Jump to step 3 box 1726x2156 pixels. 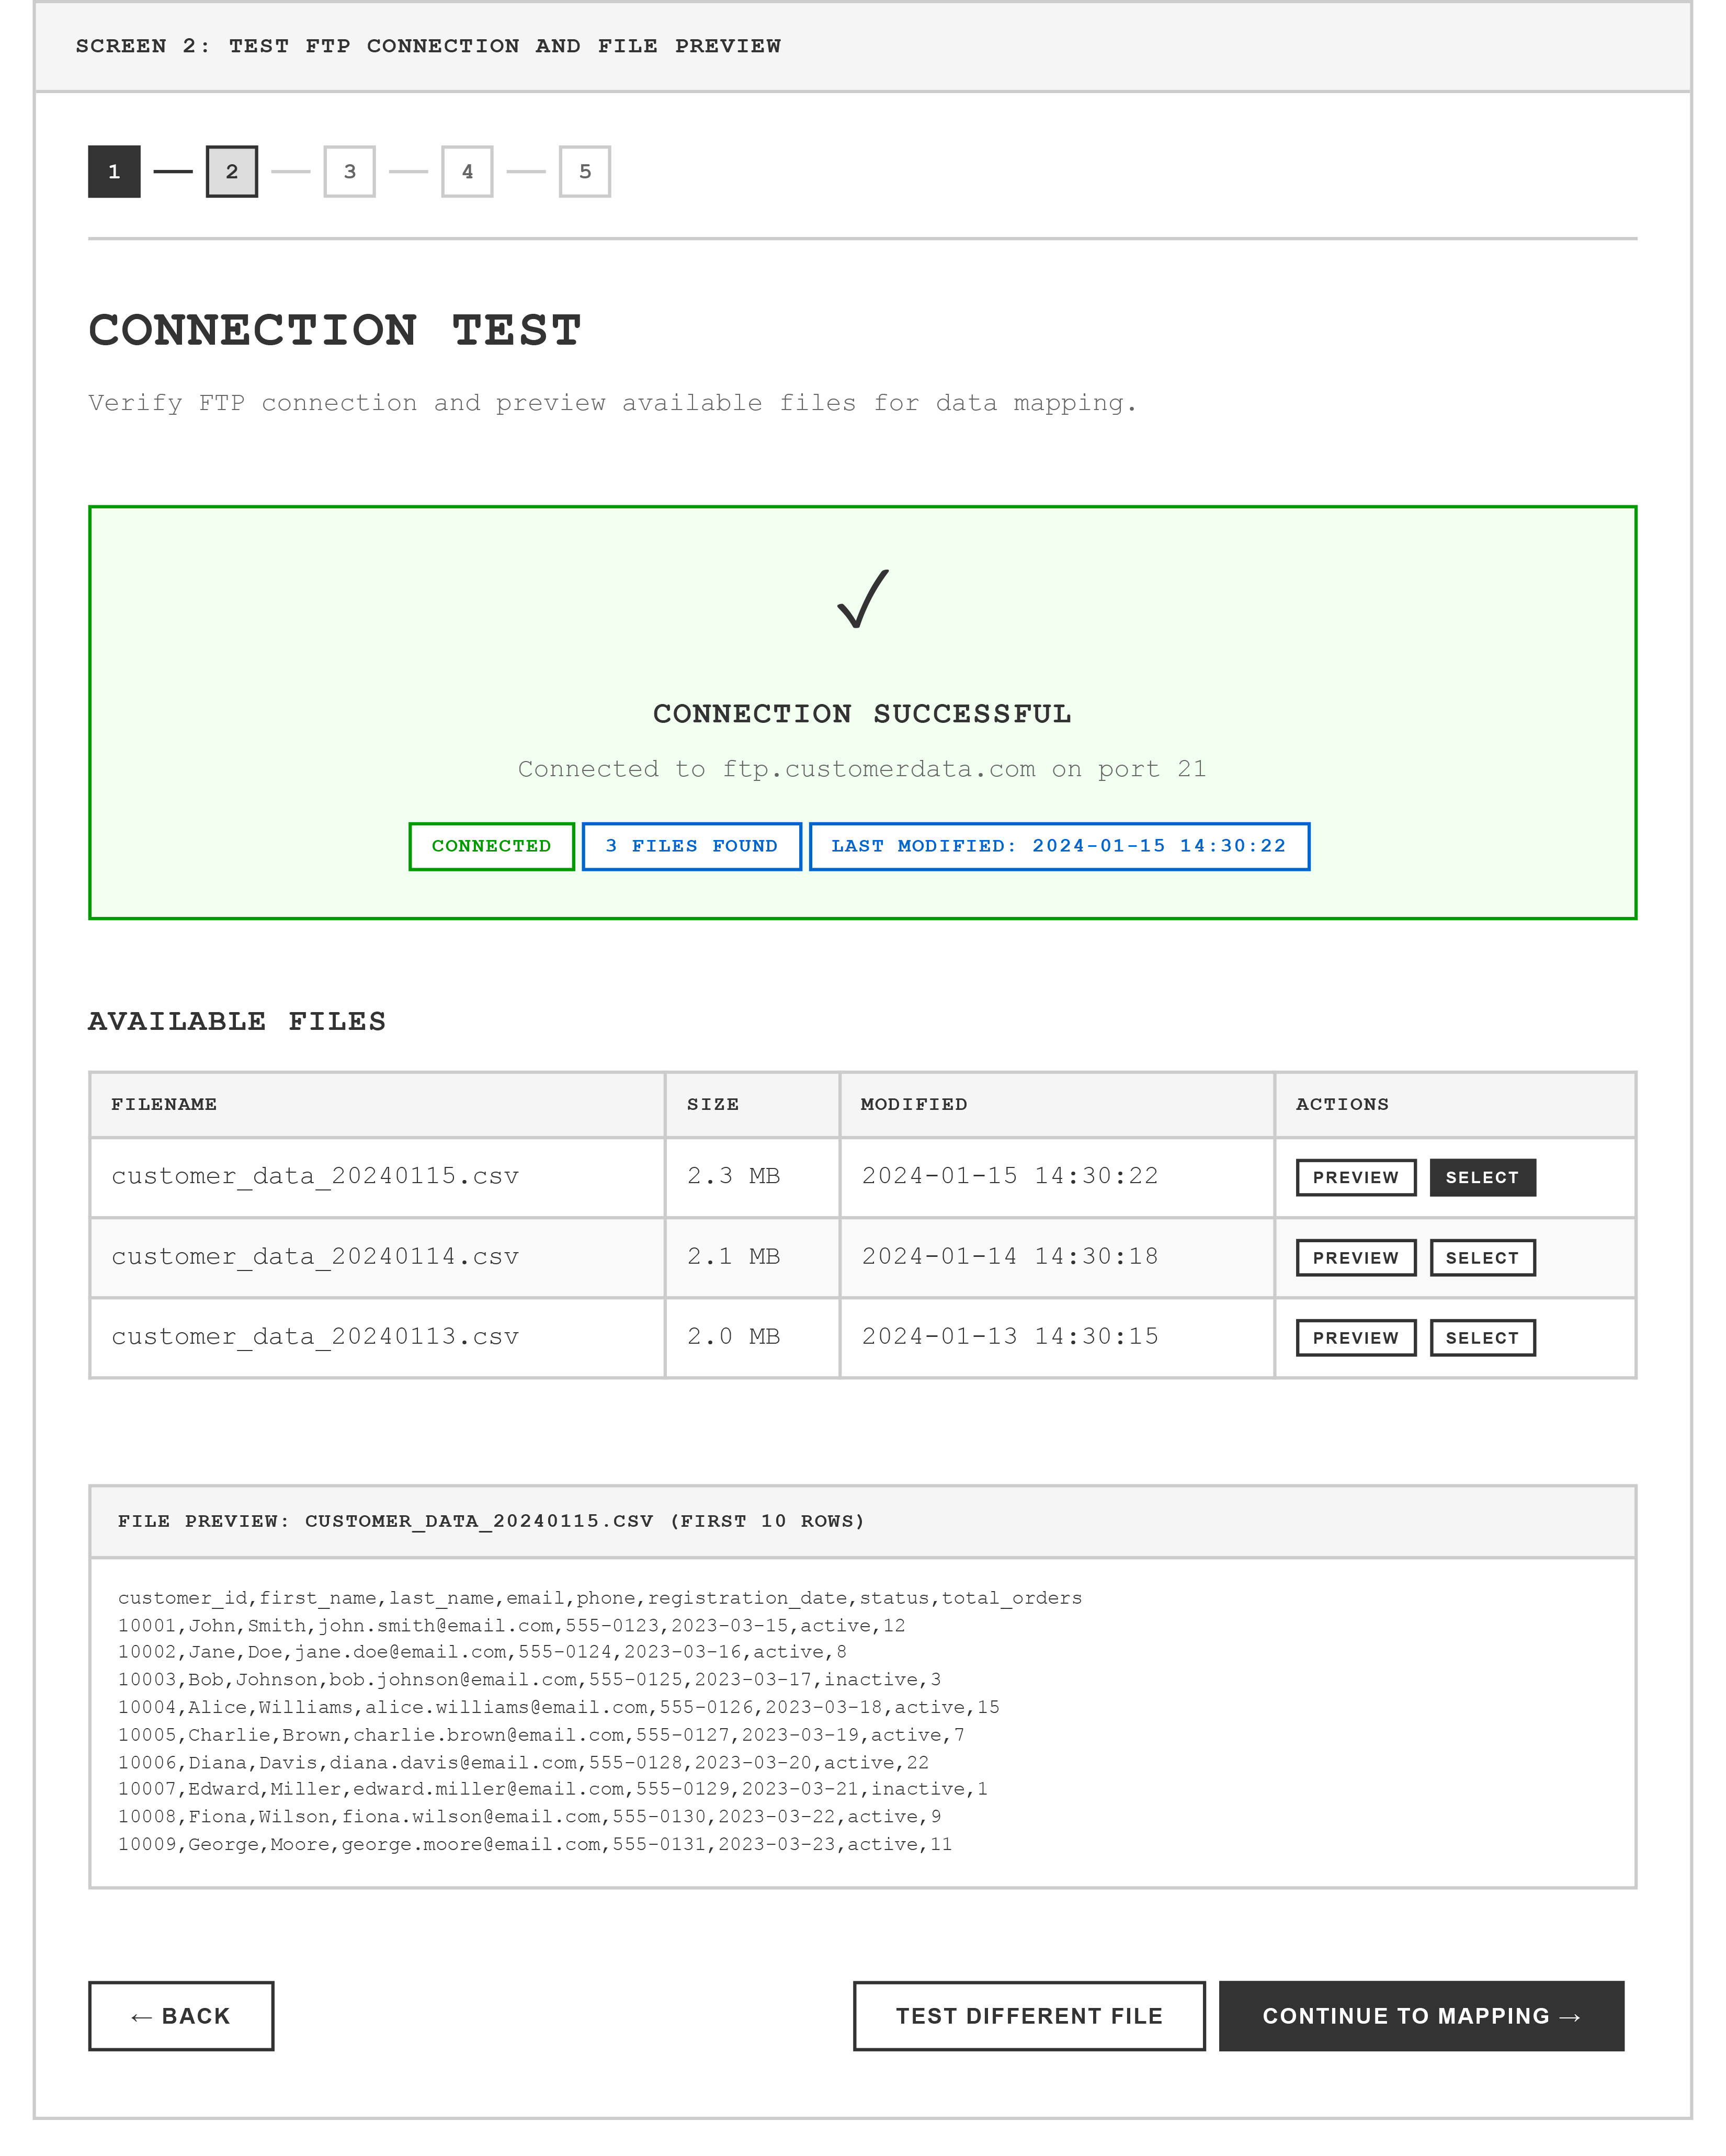coord(350,172)
